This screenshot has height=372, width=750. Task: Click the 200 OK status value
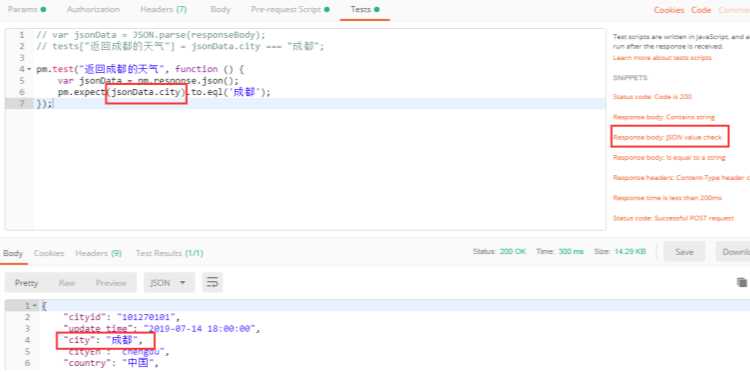point(513,252)
